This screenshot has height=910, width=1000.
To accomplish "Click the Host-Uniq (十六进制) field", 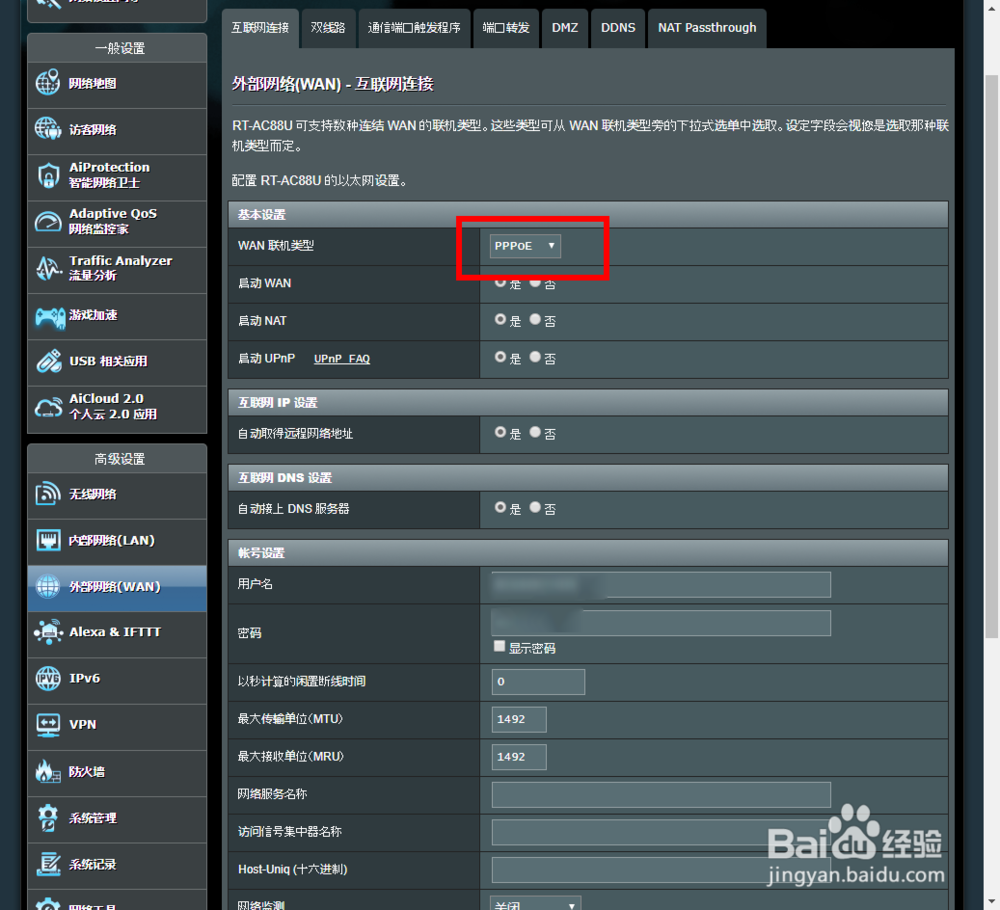I will pyautogui.click(x=661, y=870).
